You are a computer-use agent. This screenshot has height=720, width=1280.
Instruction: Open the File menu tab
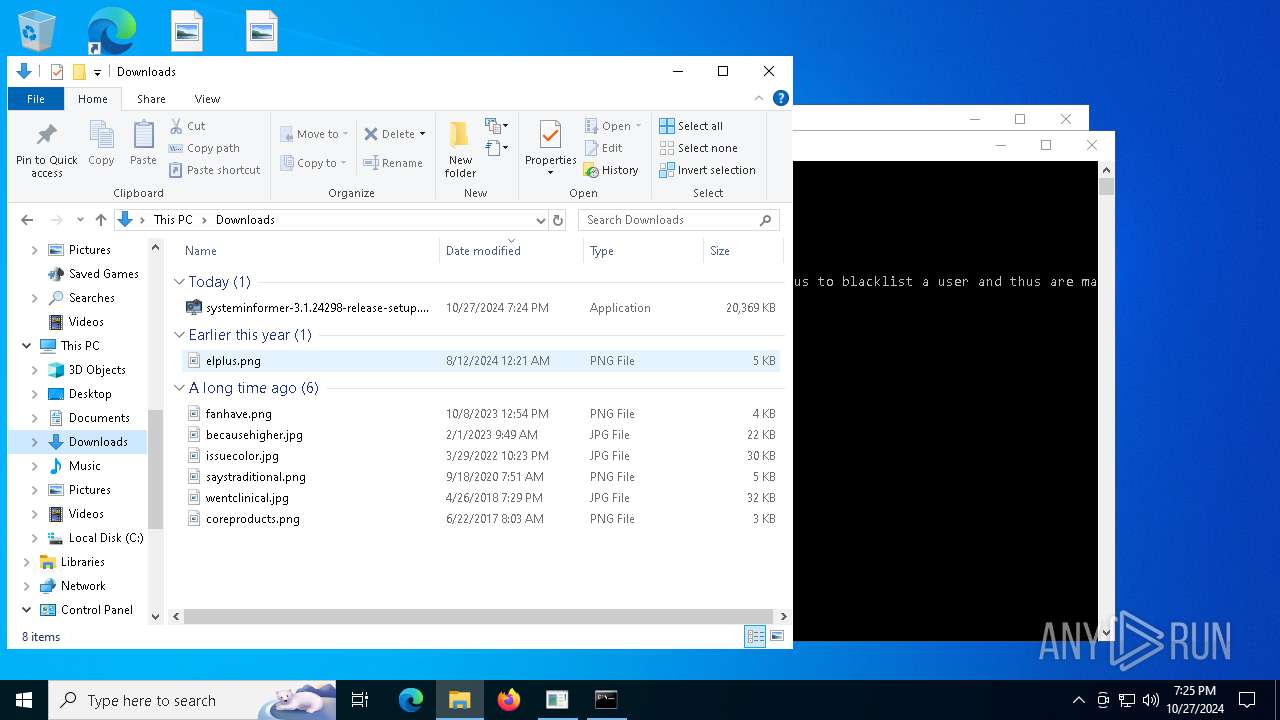point(36,99)
